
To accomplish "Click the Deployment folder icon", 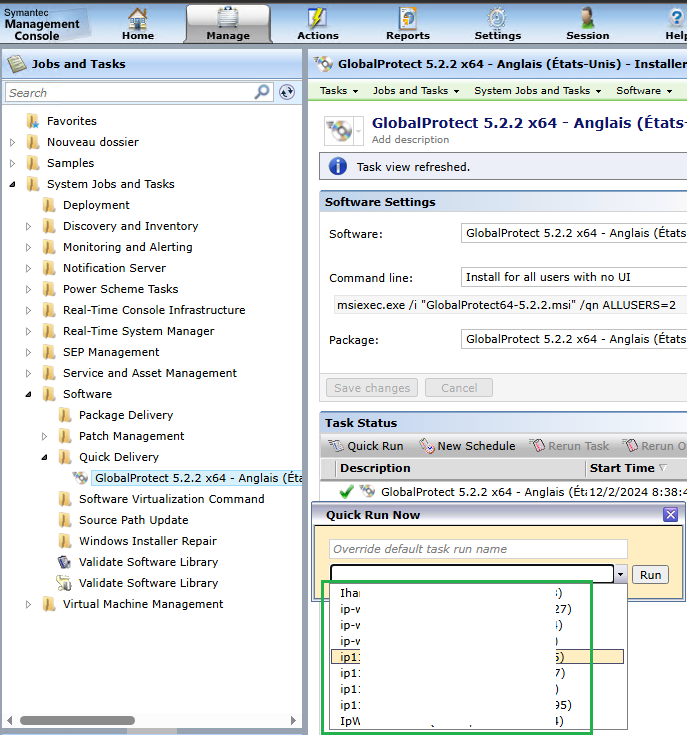I will (49, 205).
